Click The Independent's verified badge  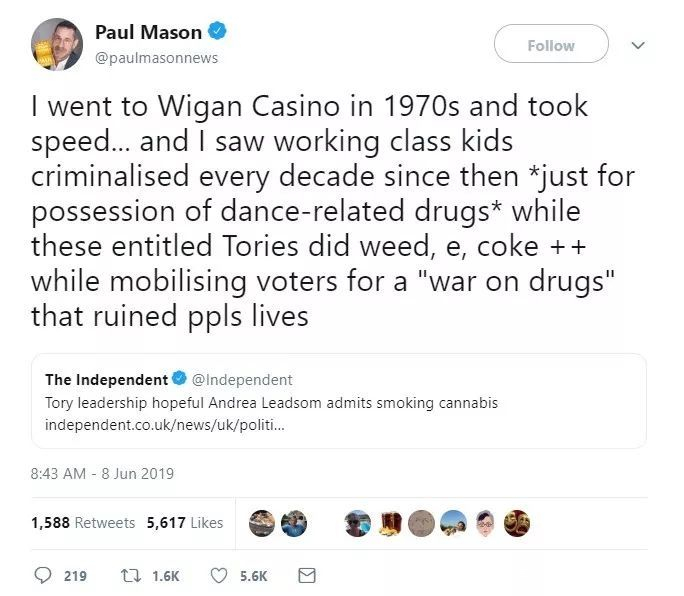pos(179,380)
